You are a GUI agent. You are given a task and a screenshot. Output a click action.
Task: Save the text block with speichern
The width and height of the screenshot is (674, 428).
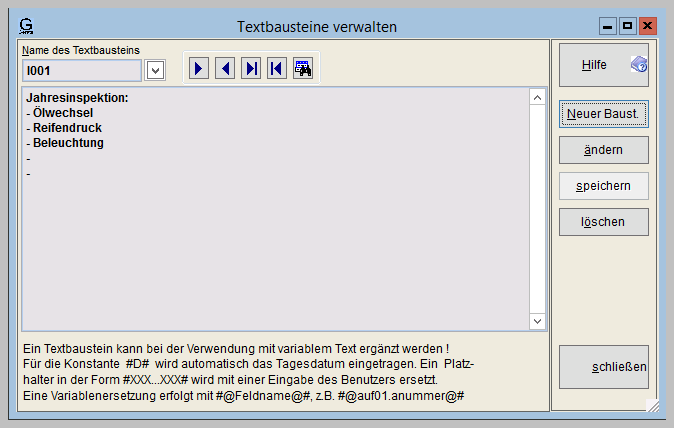pyautogui.click(x=603, y=186)
